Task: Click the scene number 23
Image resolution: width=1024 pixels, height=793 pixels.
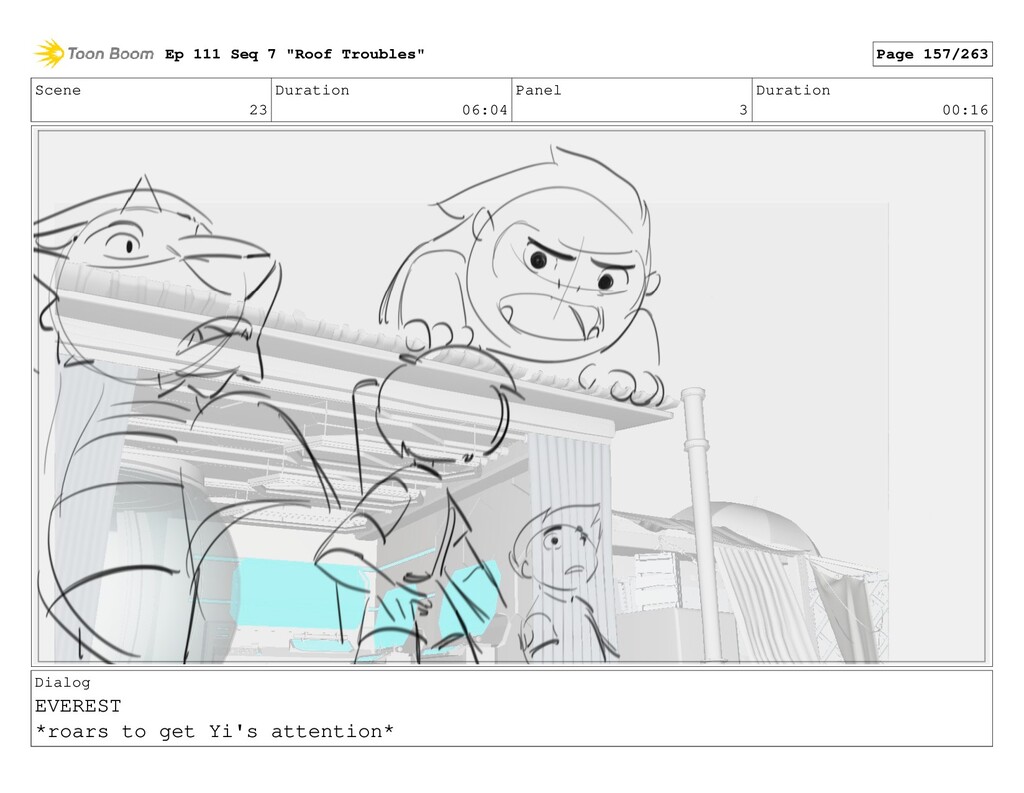Action: tap(259, 110)
